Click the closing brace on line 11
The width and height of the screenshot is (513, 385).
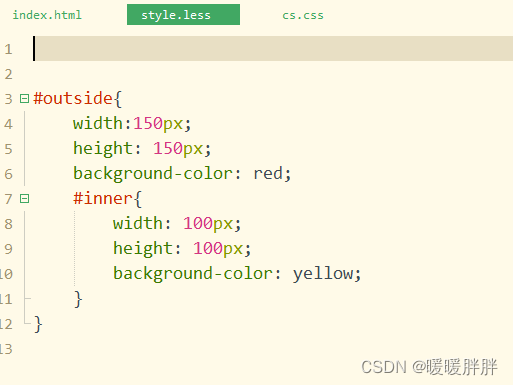[78, 299]
